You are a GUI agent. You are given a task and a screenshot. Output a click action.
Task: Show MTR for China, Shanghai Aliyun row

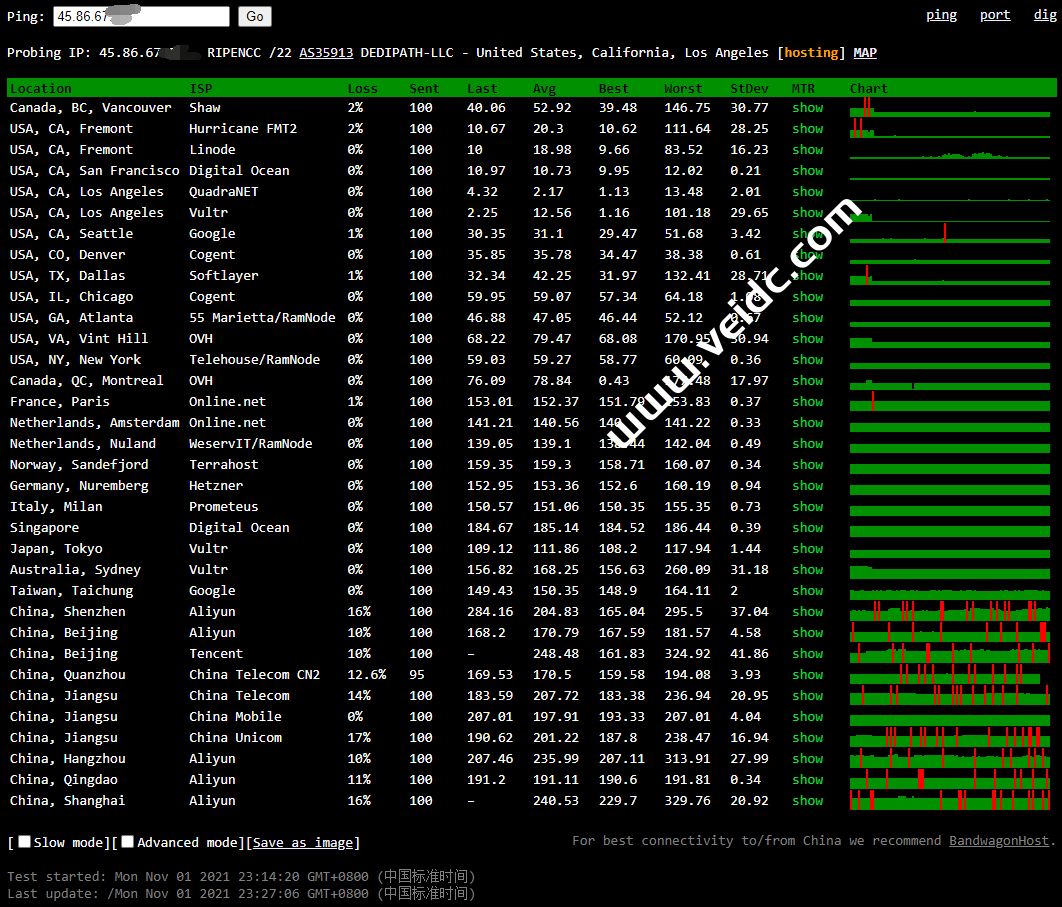[x=807, y=801]
